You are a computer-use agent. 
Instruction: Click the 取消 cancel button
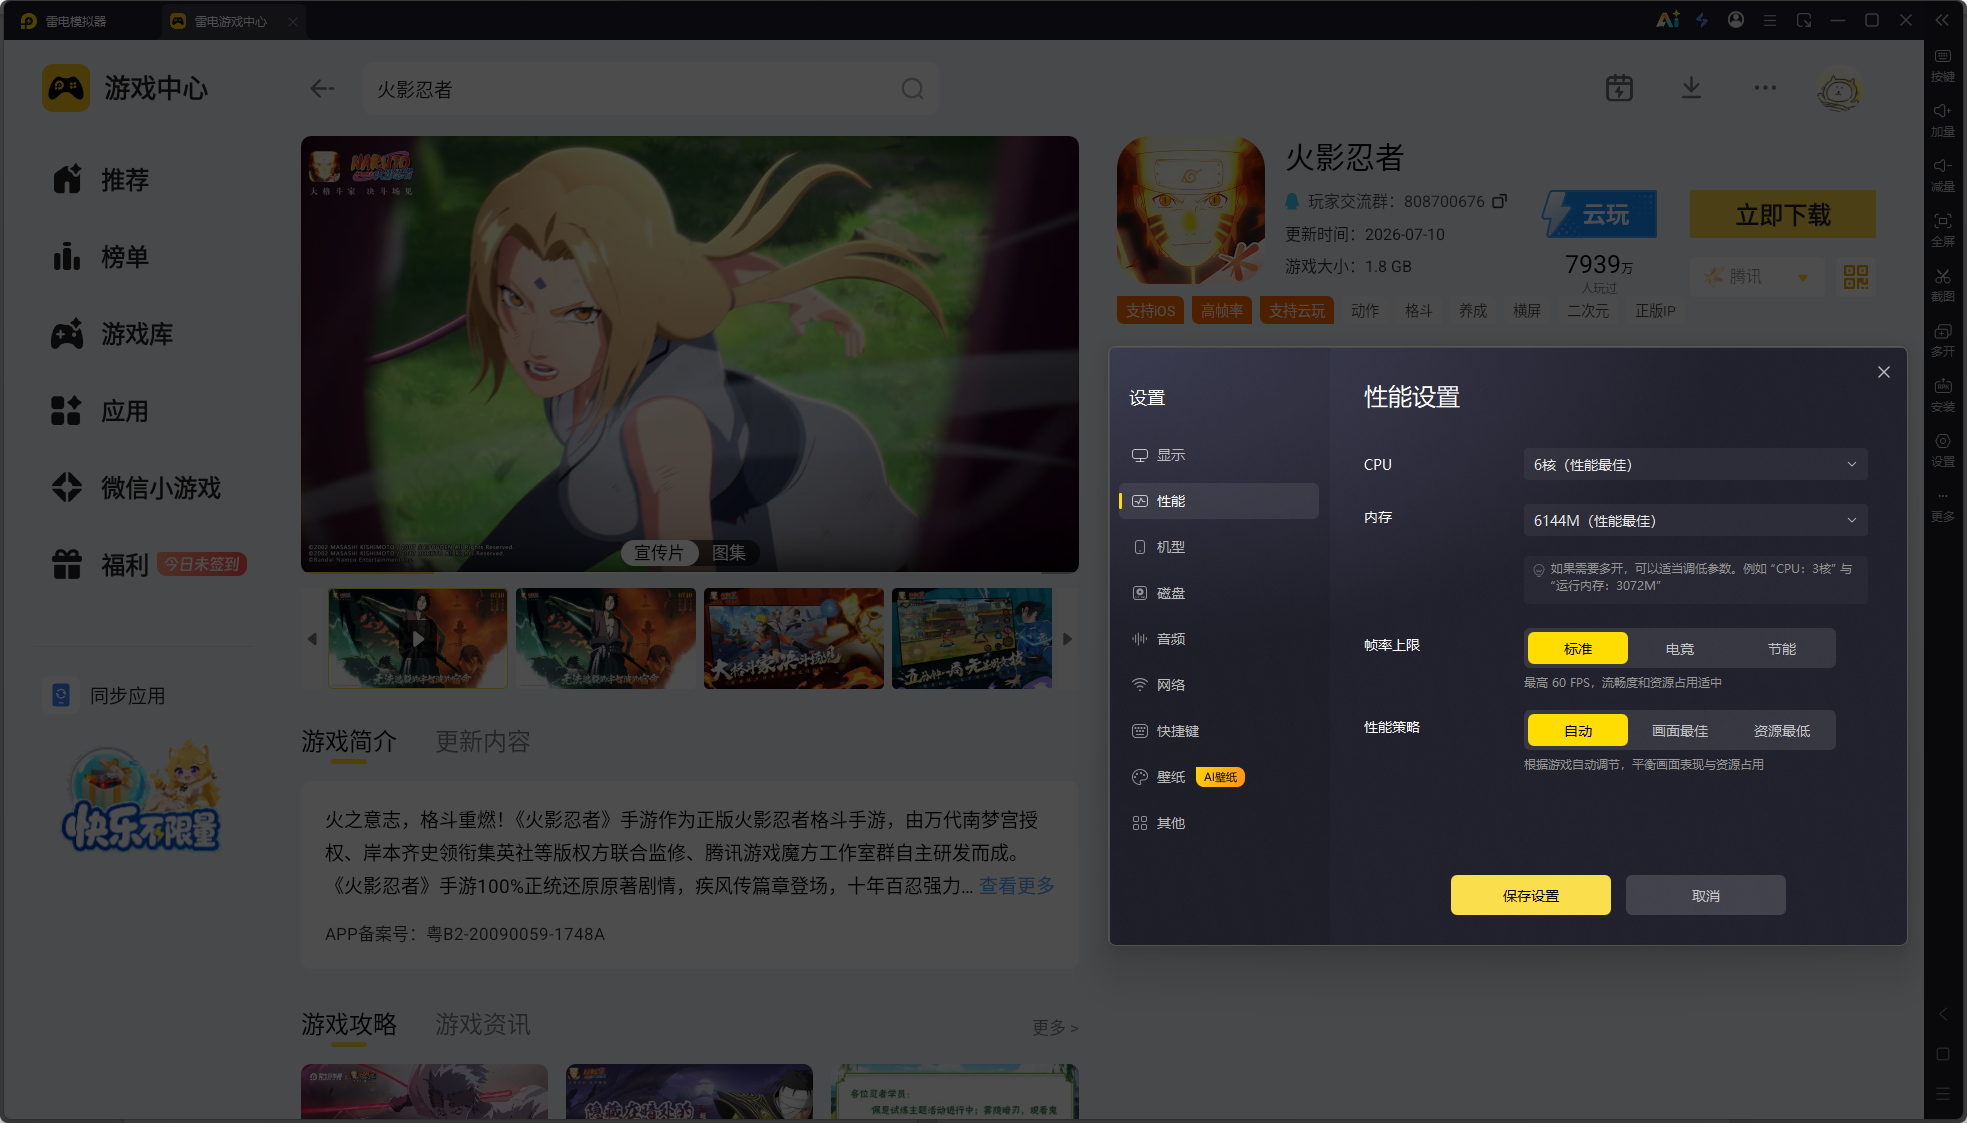[1705, 895]
